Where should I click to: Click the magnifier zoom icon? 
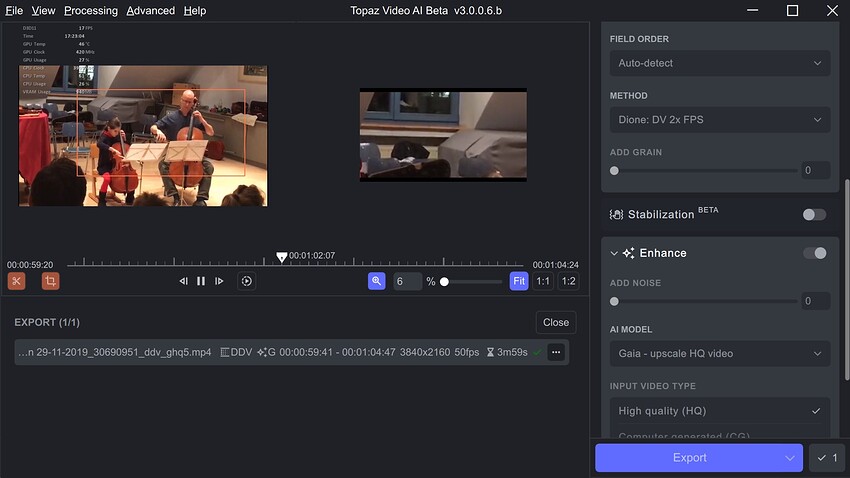click(376, 281)
